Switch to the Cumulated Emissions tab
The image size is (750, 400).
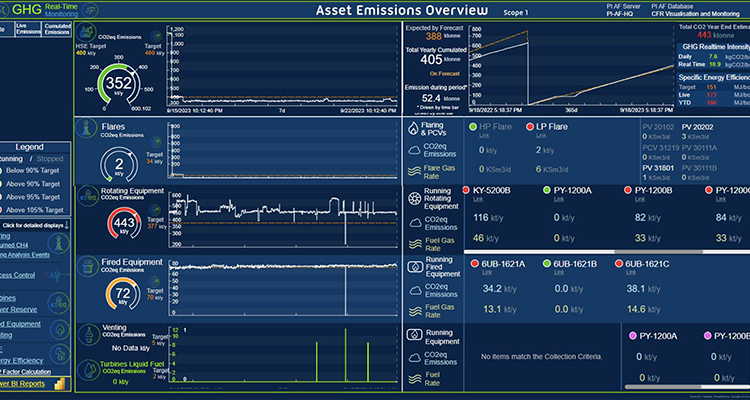(x=57, y=30)
